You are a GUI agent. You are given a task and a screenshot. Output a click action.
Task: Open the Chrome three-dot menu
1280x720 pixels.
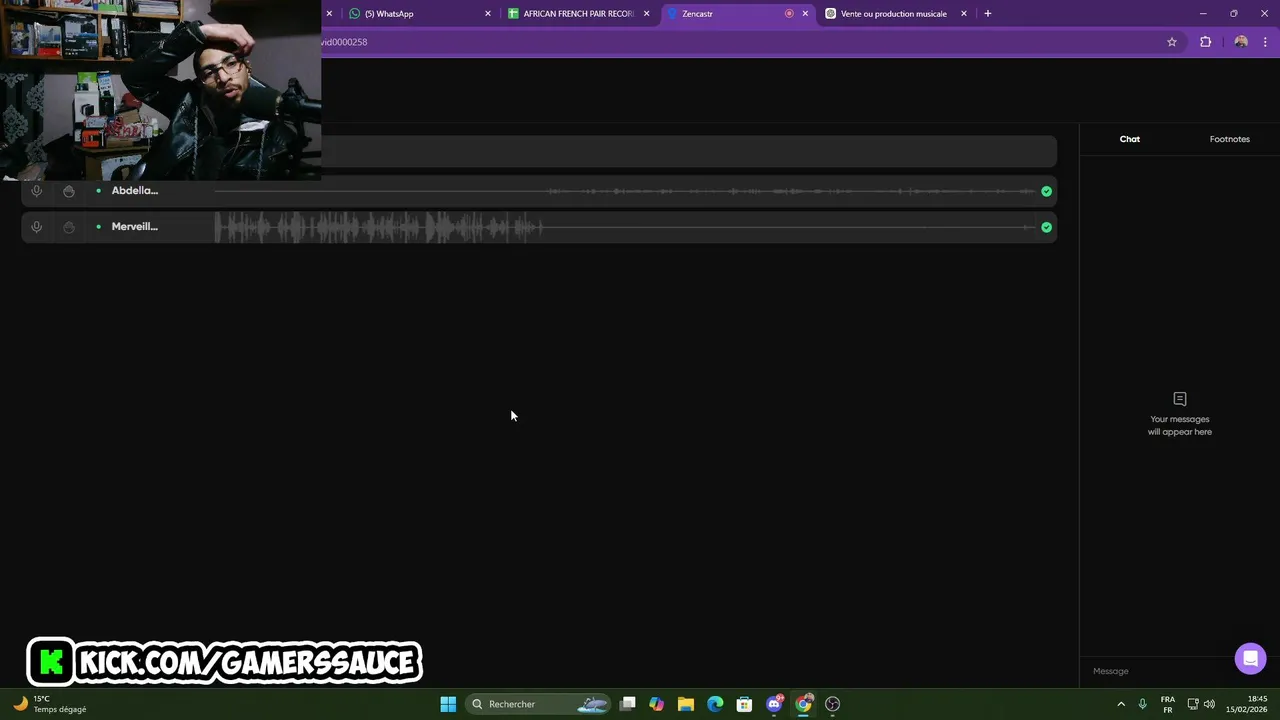pos(1265,42)
